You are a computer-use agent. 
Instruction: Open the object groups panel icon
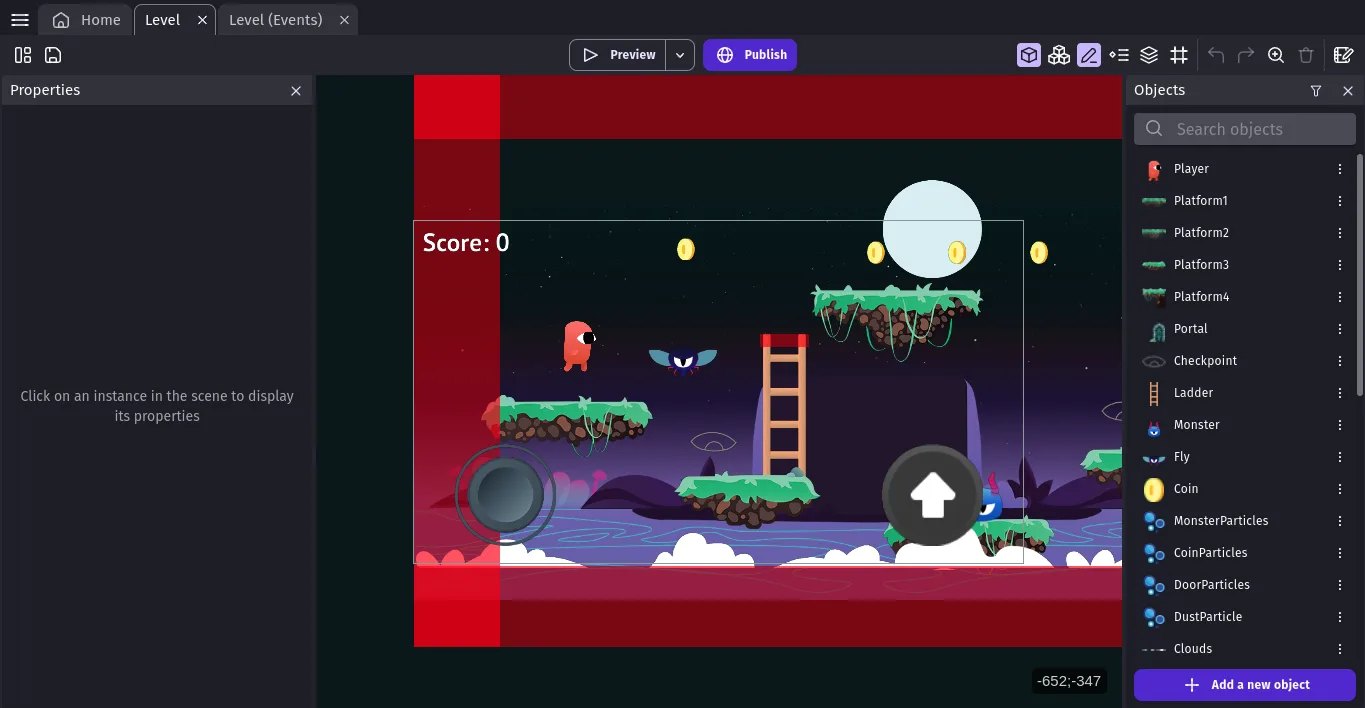[x=1059, y=55]
